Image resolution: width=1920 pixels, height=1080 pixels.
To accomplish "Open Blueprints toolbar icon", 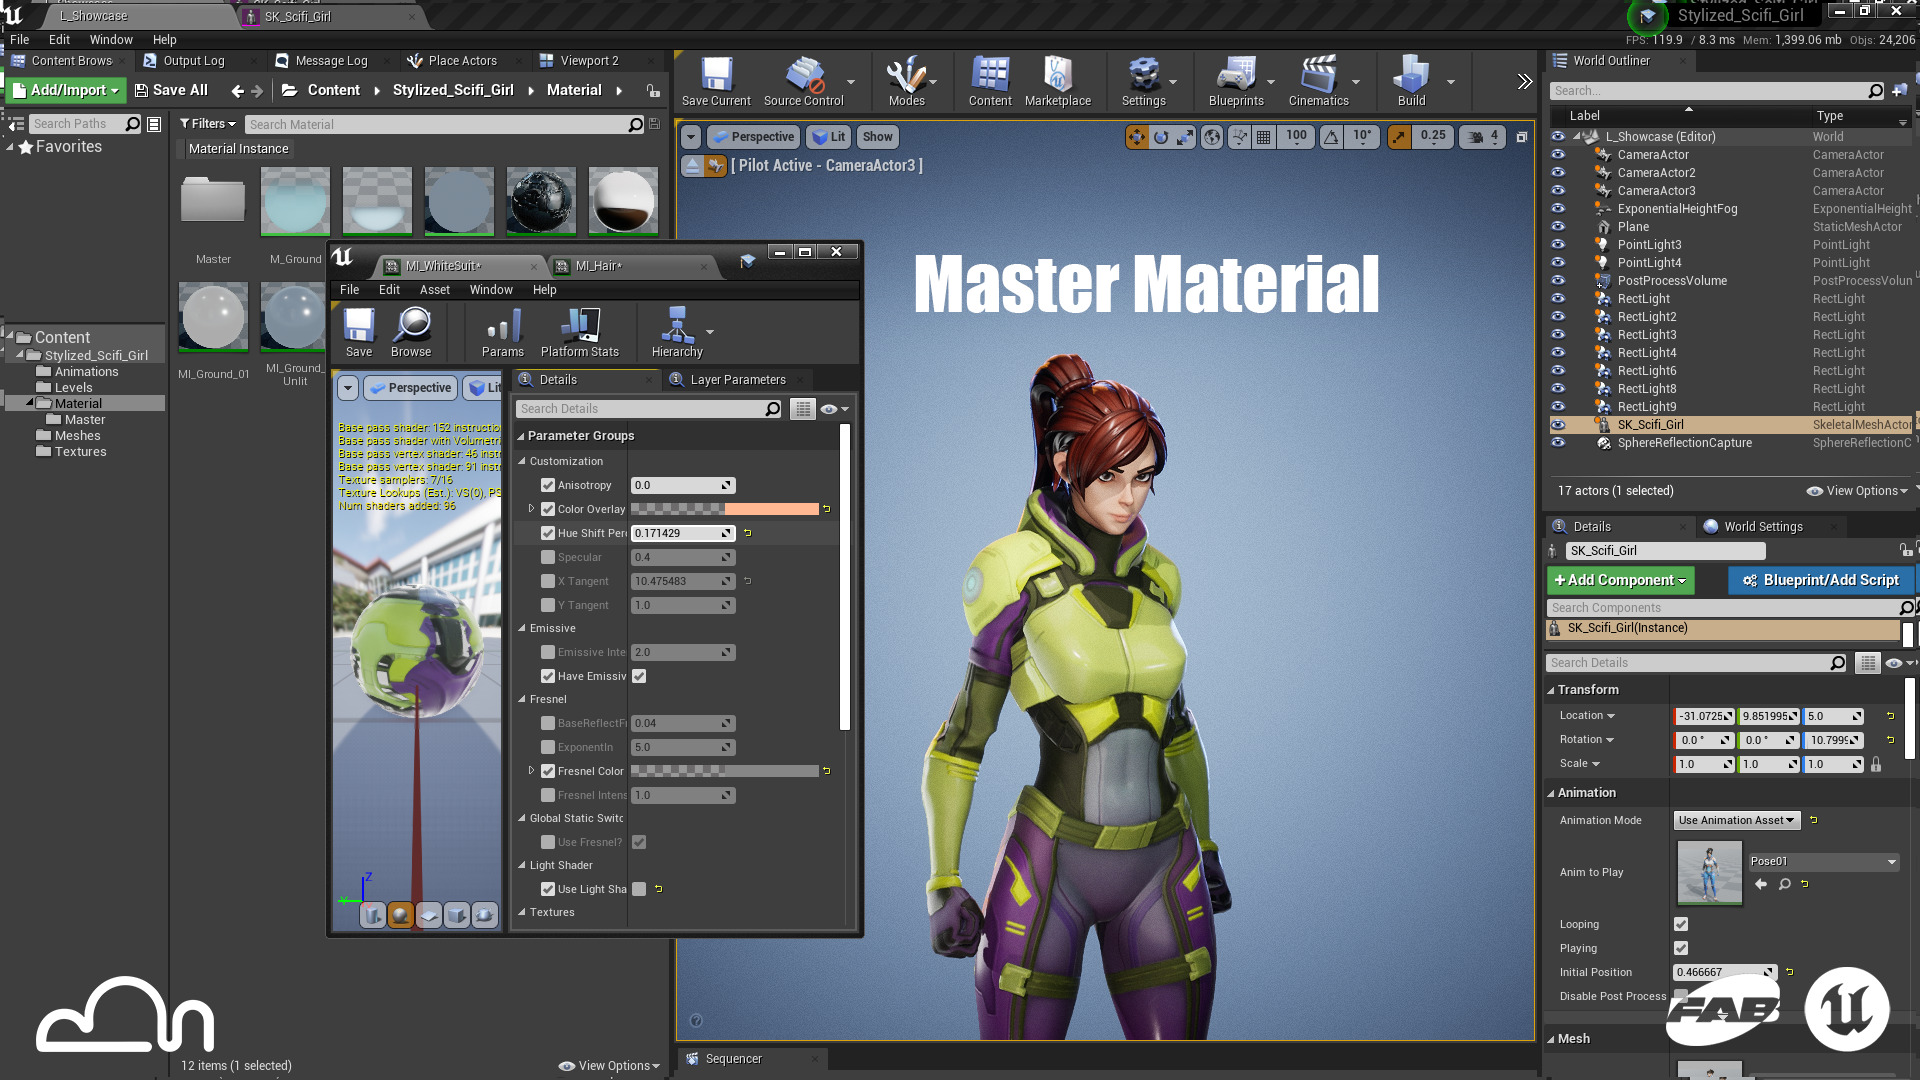I will click(x=1236, y=81).
